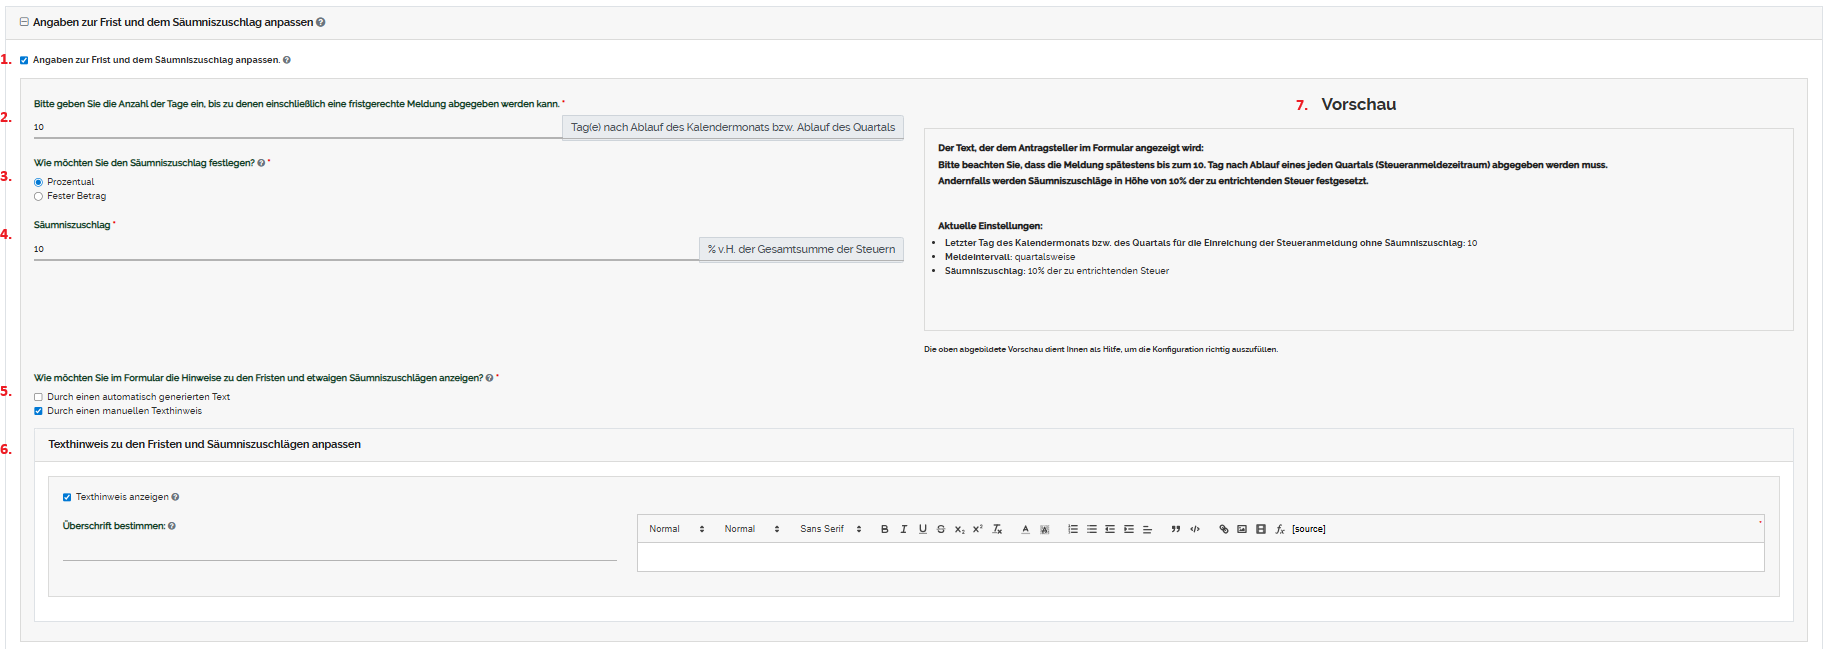Open the text color picker icon
1832x649 pixels.
coord(1025,529)
